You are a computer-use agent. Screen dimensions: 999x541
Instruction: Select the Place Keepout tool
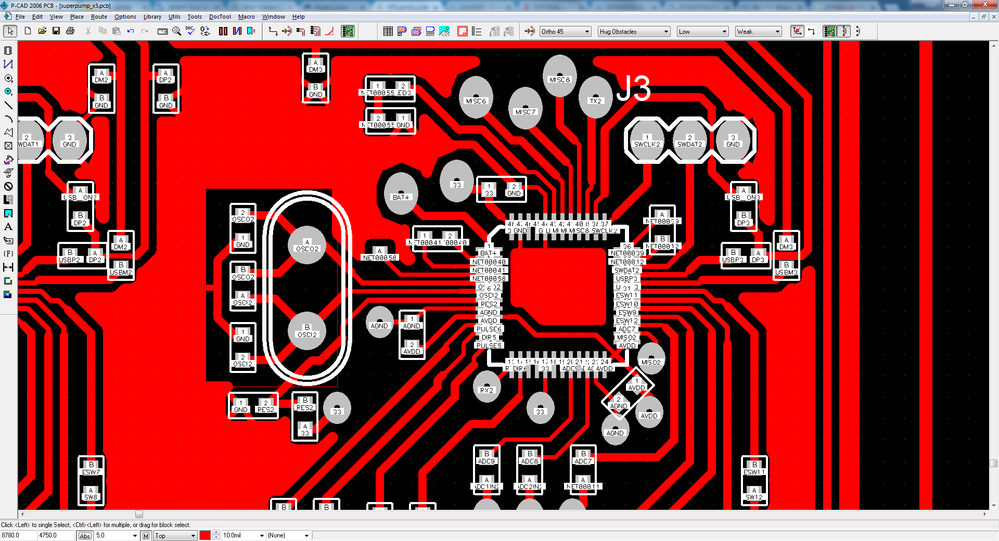coord(8,186)
